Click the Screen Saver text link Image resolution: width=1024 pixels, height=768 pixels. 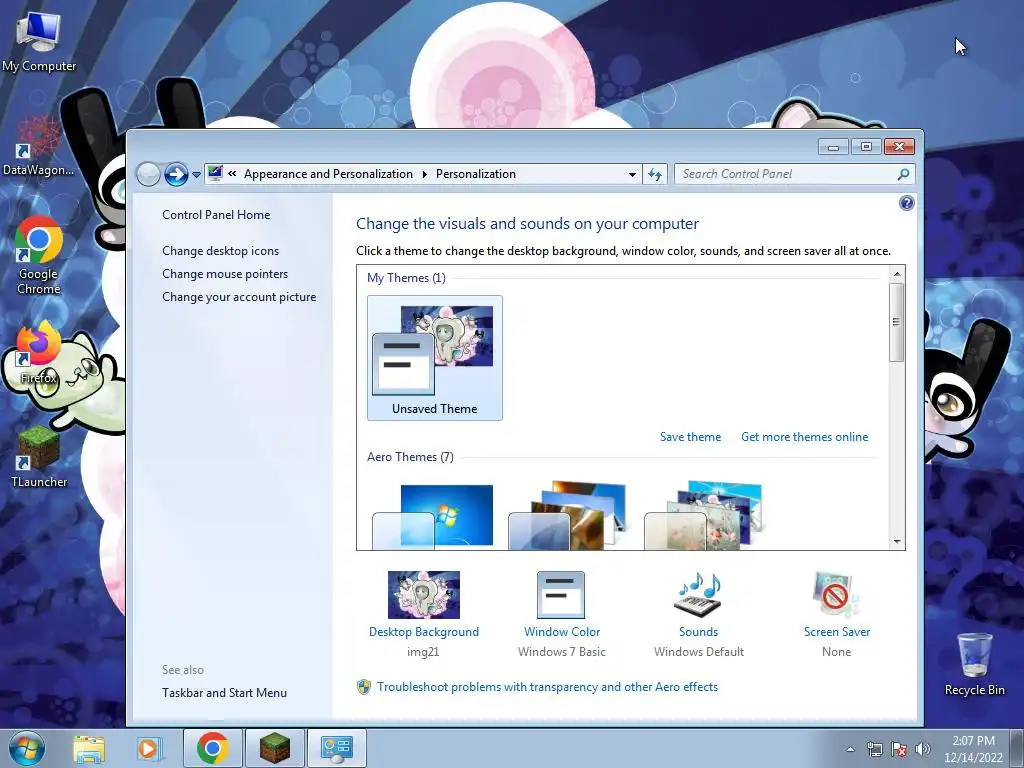click(837, 632)
